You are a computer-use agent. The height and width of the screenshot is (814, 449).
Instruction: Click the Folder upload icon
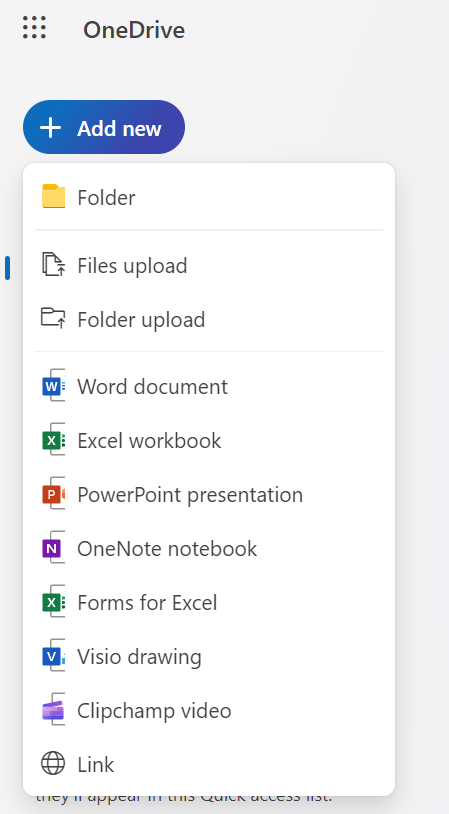pyautogui.click(x=53, y=318)
